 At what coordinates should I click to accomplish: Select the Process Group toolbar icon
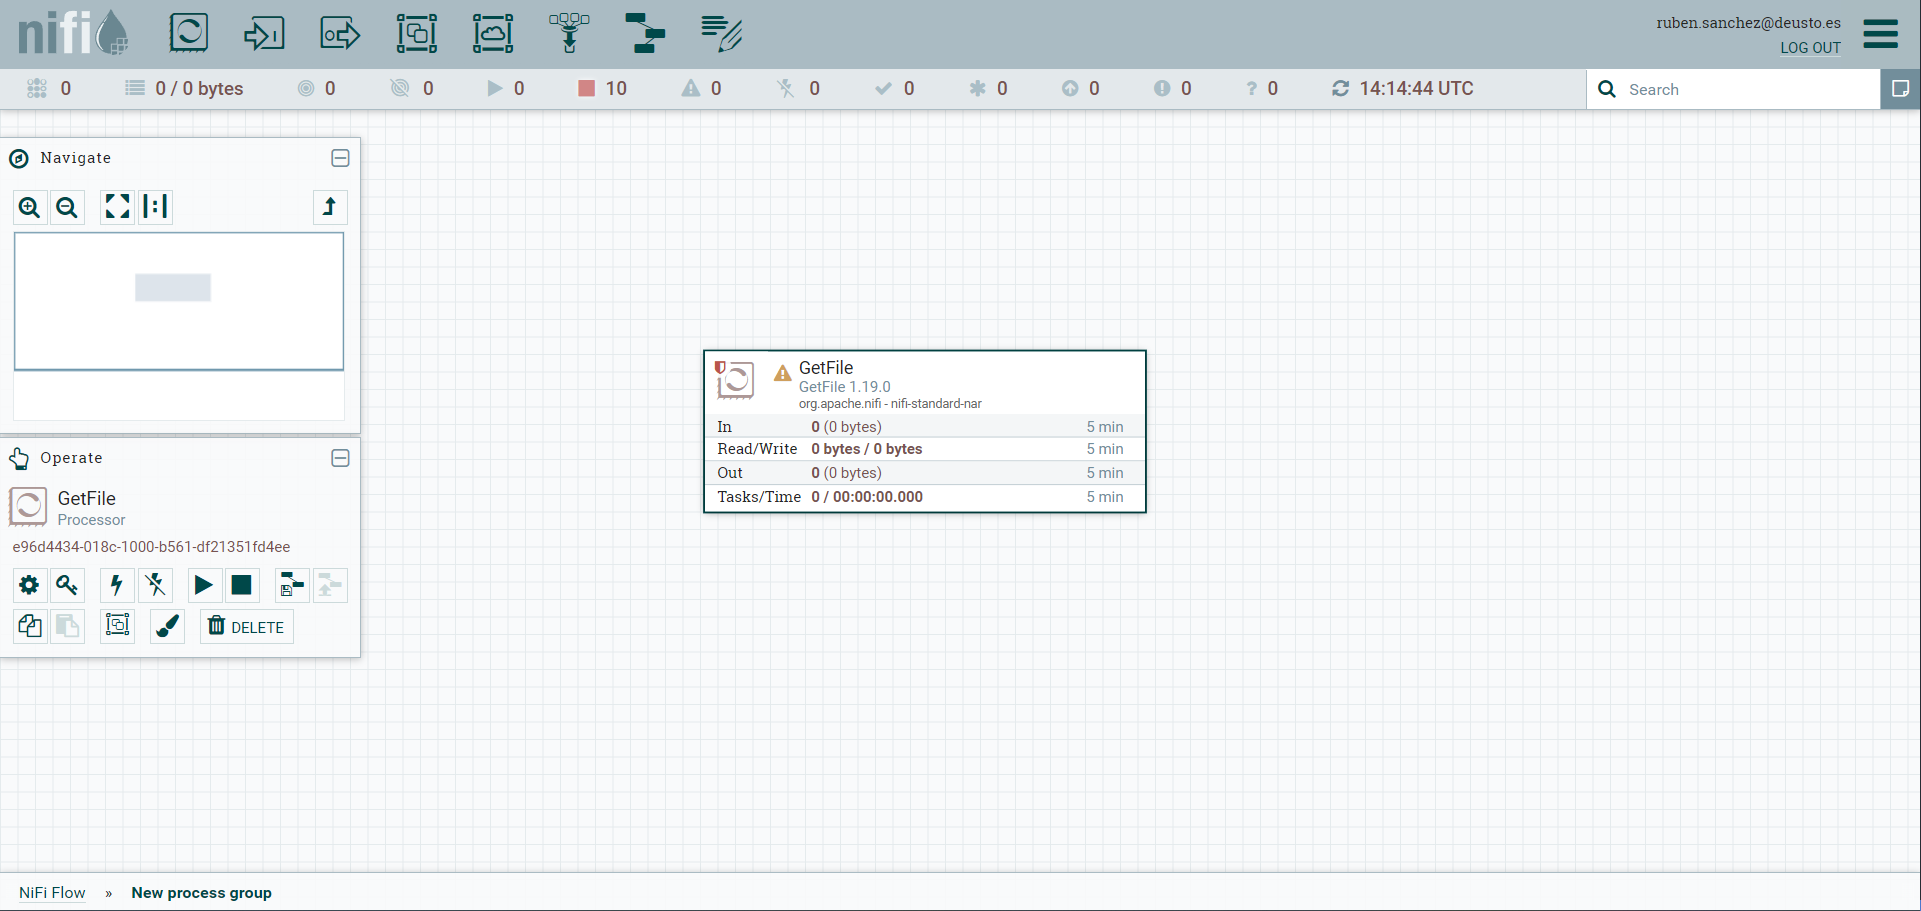[x=416, y=33]
